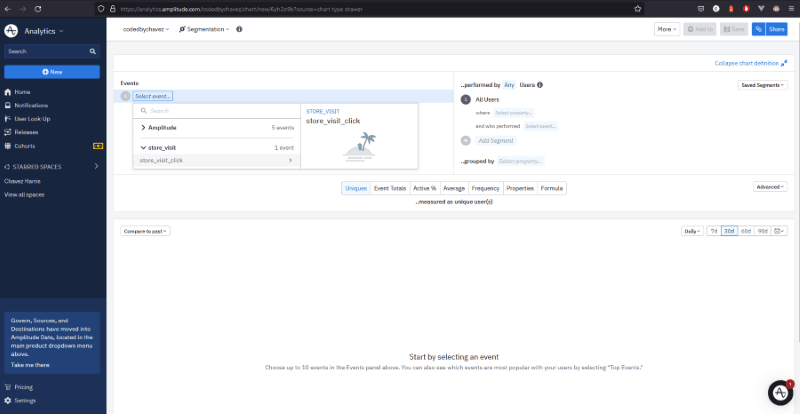800x414 pixels.
Task: Select the Average tab
Action: 454,188
